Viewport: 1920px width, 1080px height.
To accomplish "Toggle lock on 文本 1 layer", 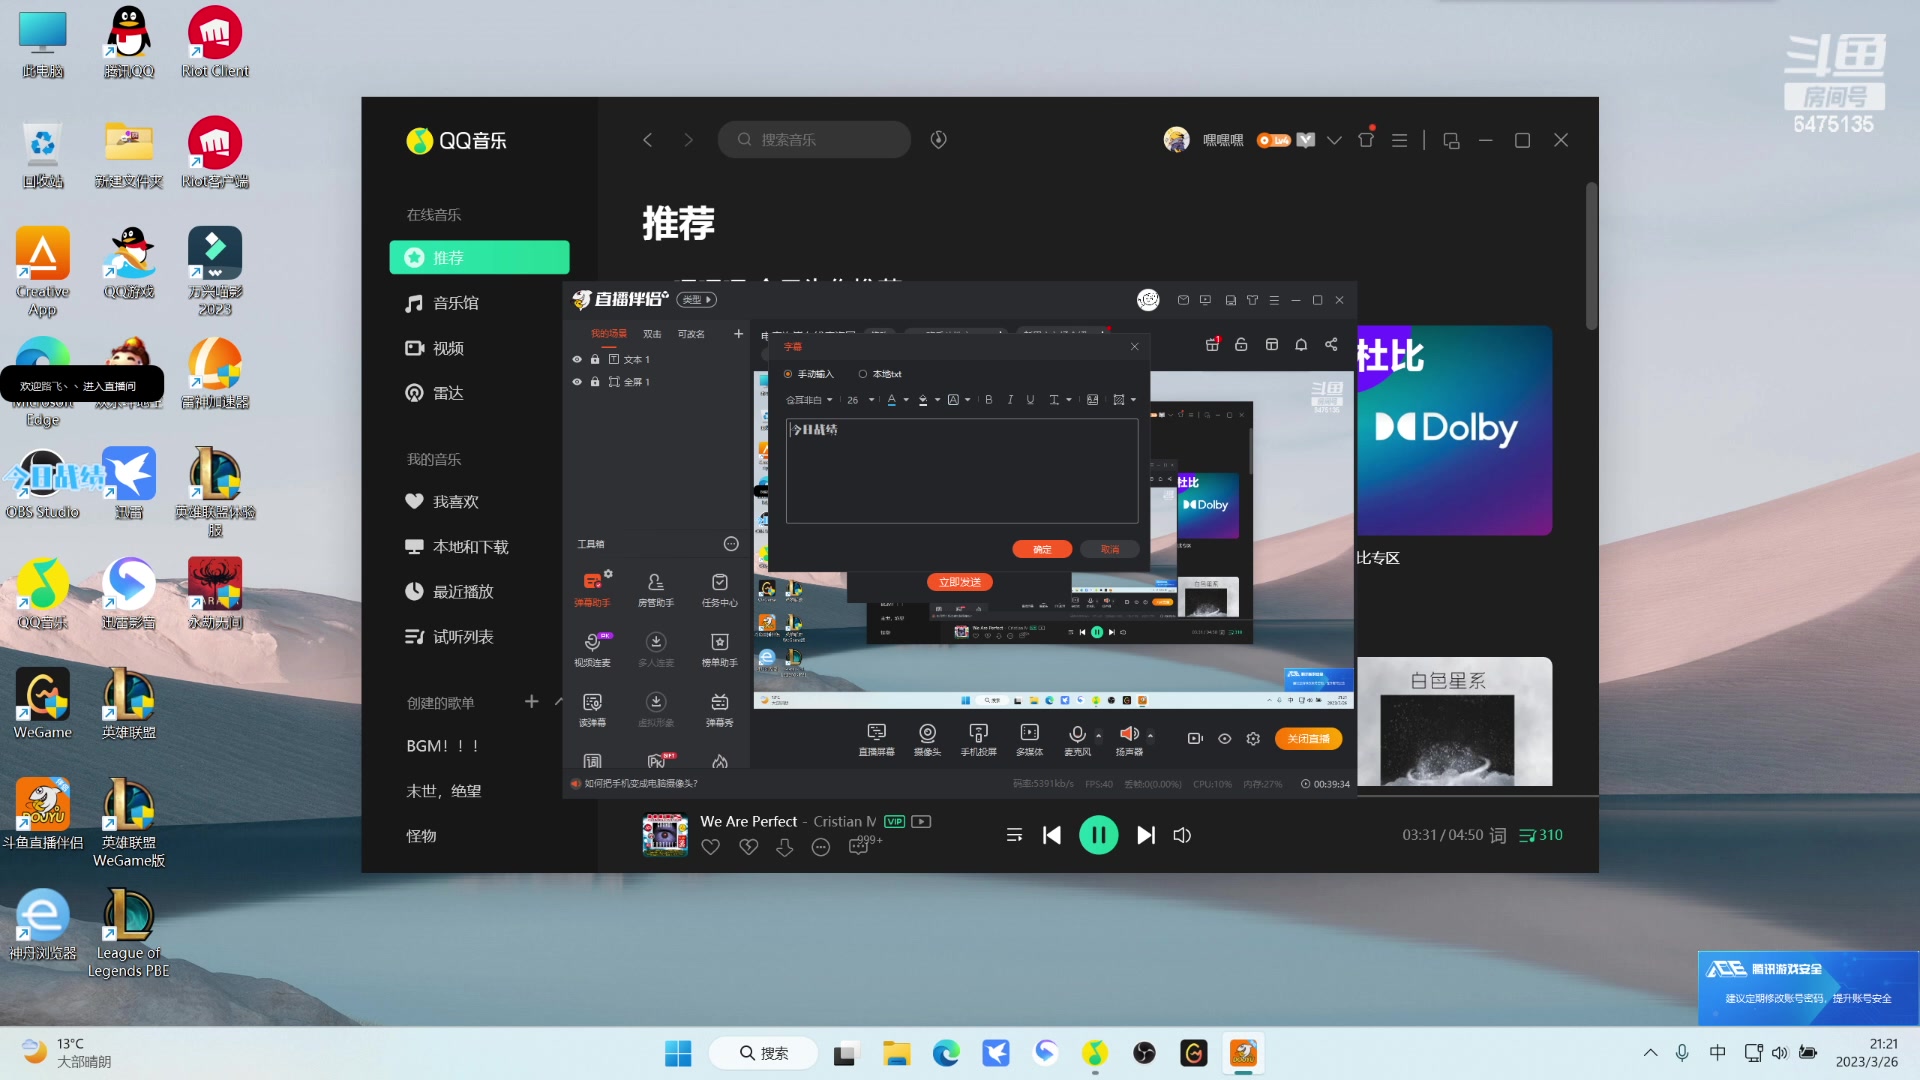I will [595, 359].
